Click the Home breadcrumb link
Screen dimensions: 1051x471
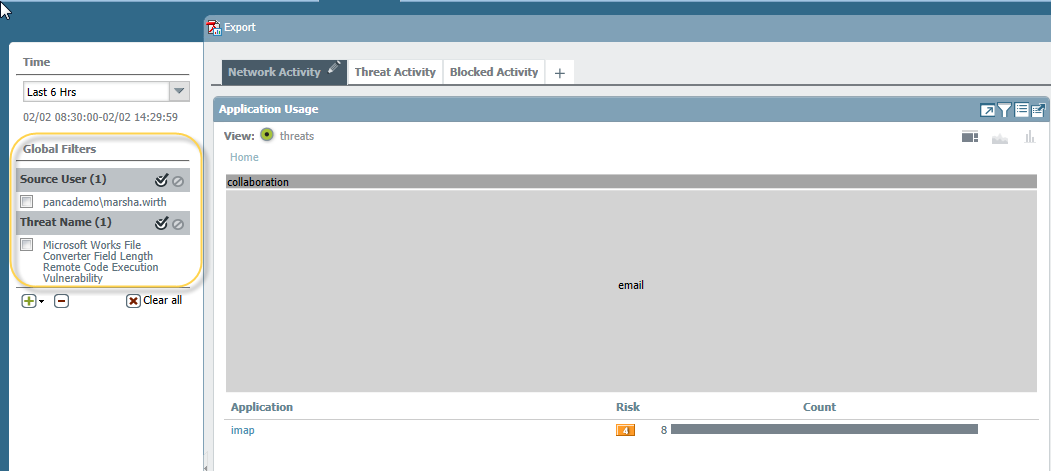244,157
